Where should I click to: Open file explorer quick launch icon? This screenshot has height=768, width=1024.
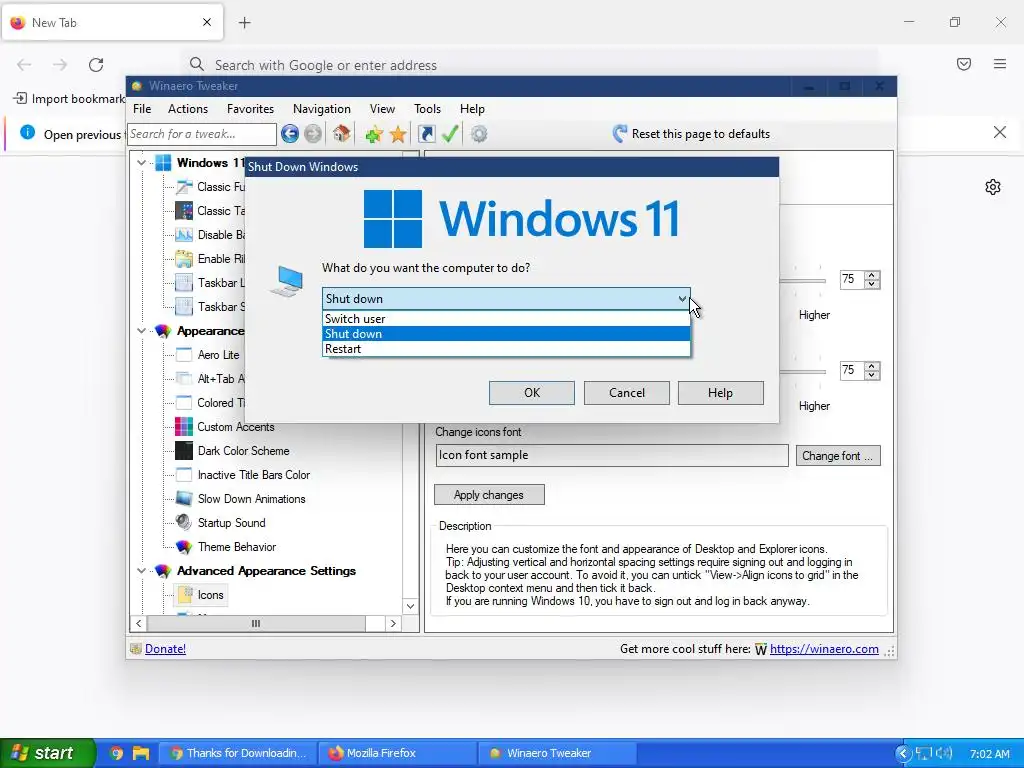(x=140, y=753)
